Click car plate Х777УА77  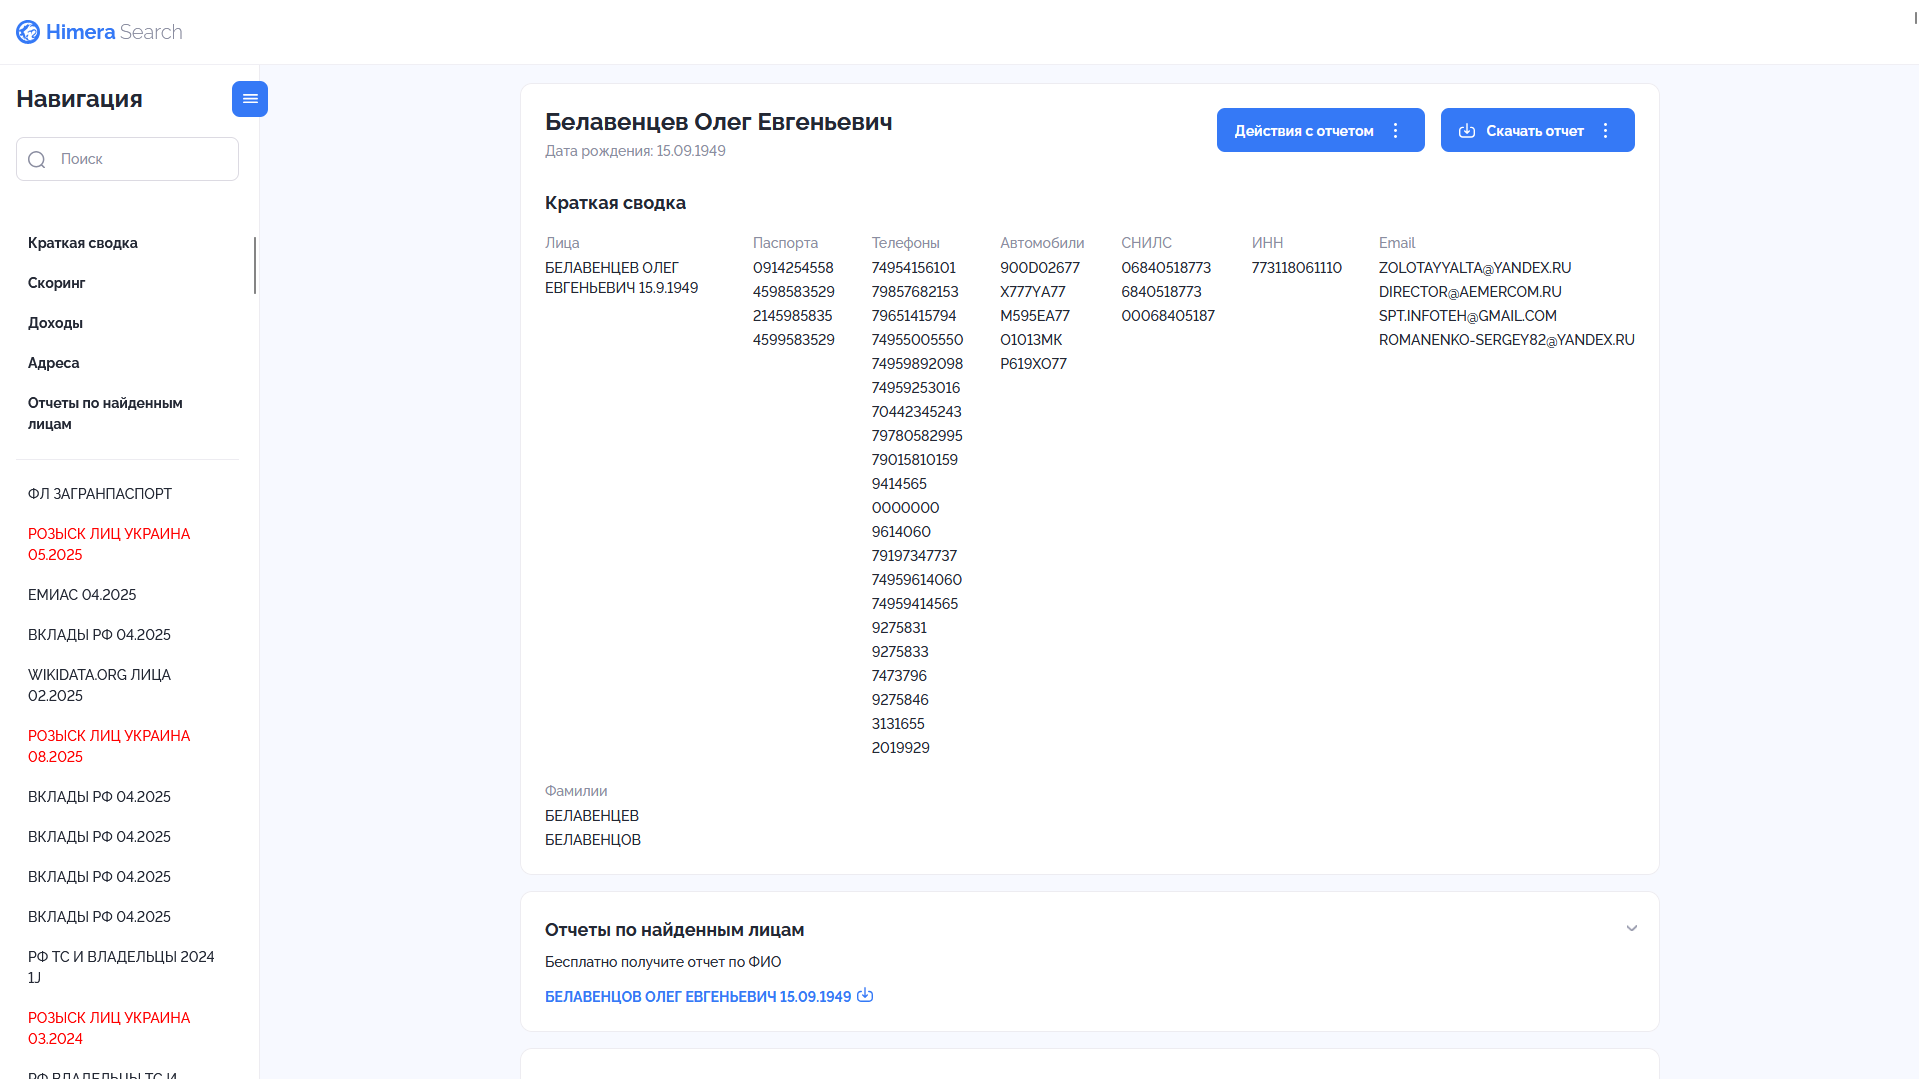(1033, 292)
